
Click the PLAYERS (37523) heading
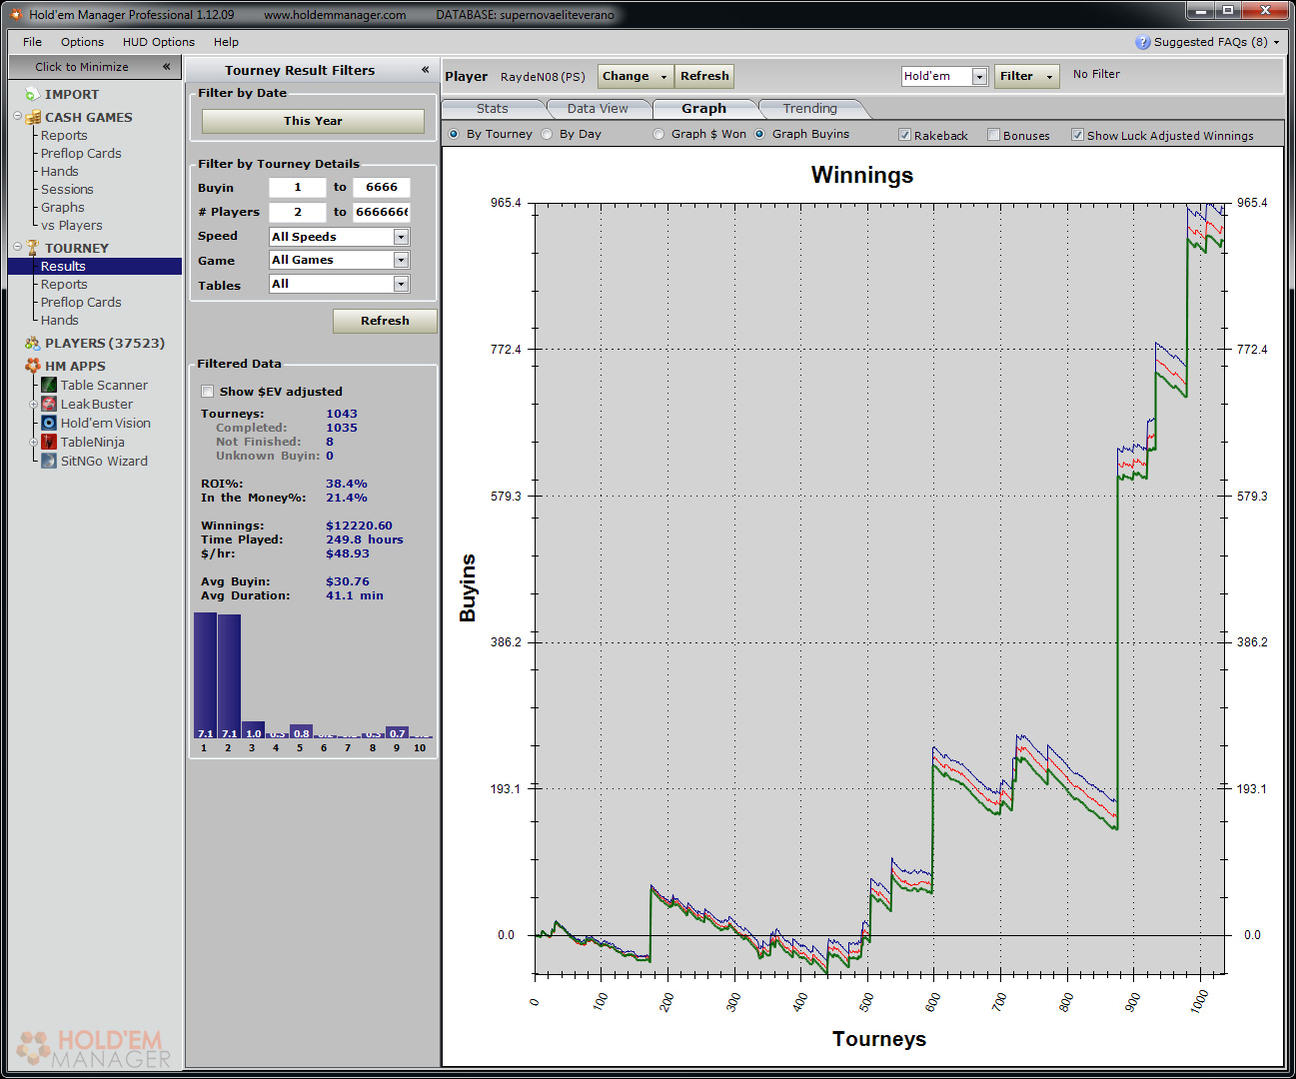click(105, 343)
